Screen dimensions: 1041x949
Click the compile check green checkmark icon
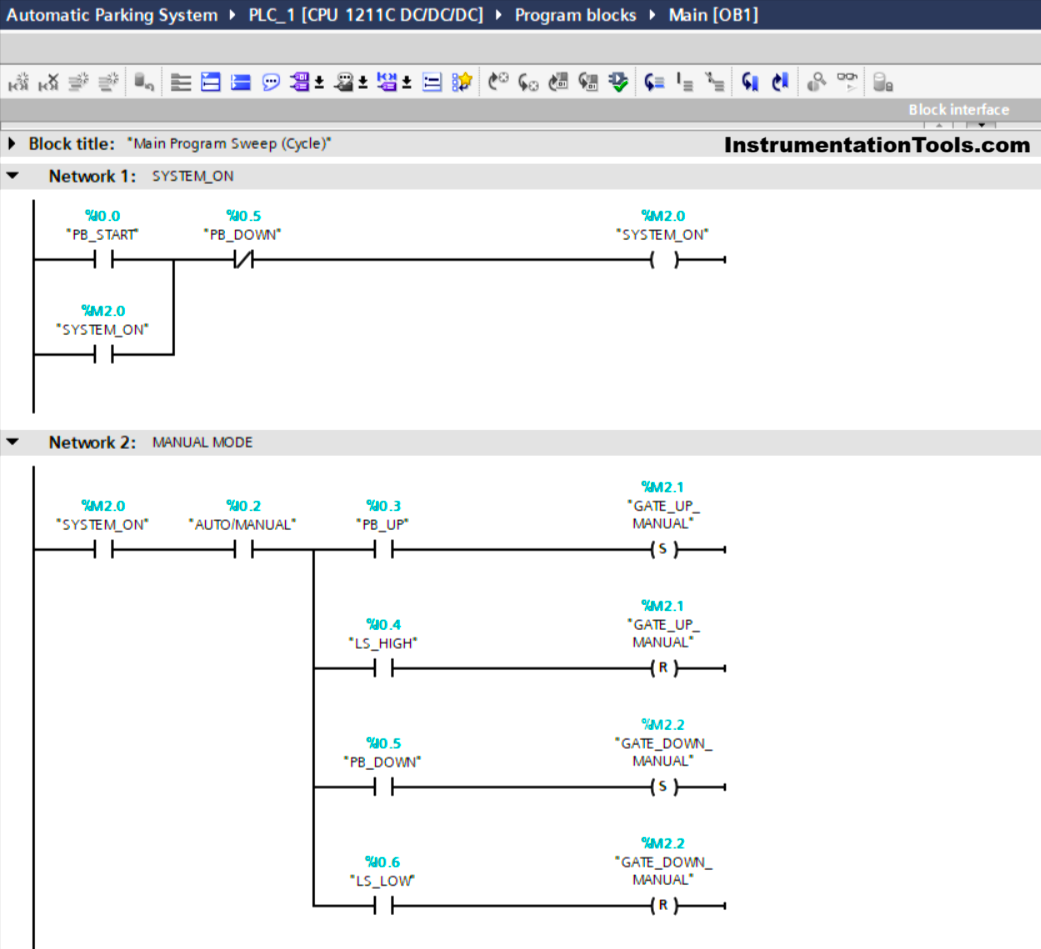click(618, 82)
